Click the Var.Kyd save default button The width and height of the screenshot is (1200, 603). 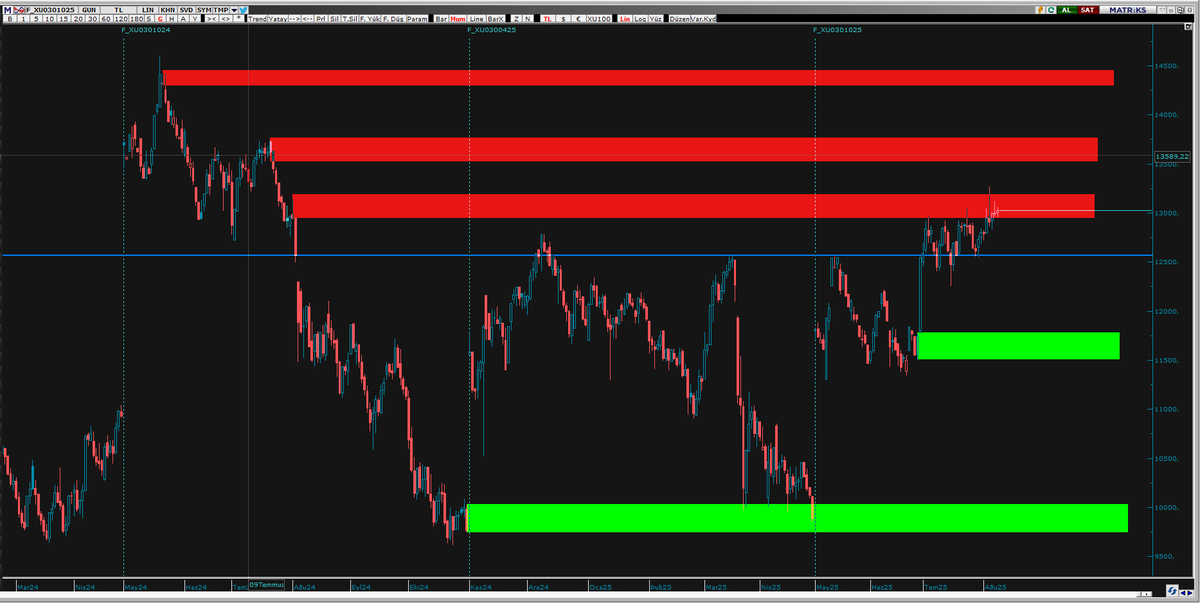point(704,19)
